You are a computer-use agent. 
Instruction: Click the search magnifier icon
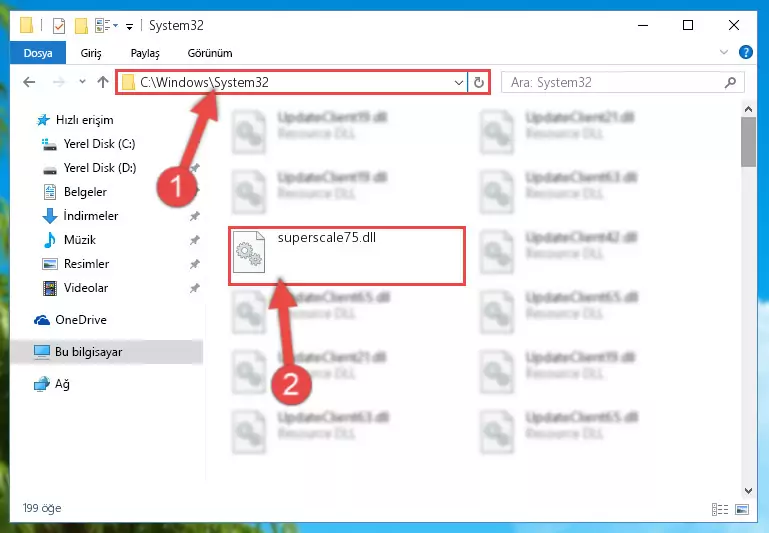pos(730,82)
